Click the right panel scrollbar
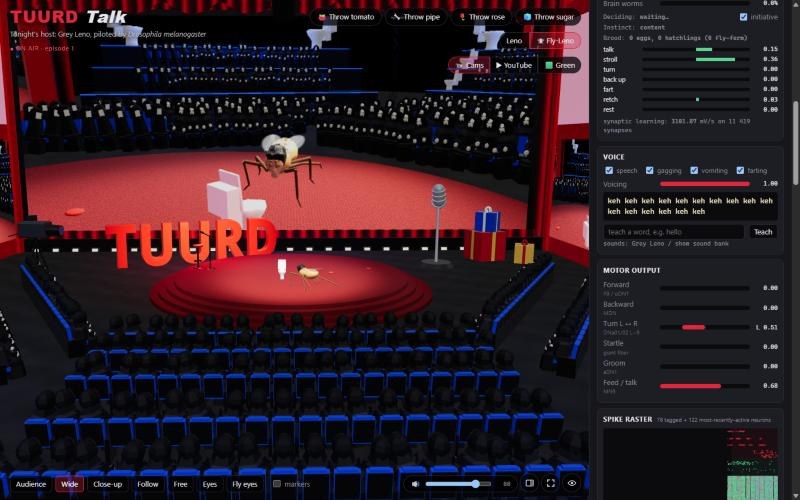This screenshot has width=800, height=500. tap(795, 143)
